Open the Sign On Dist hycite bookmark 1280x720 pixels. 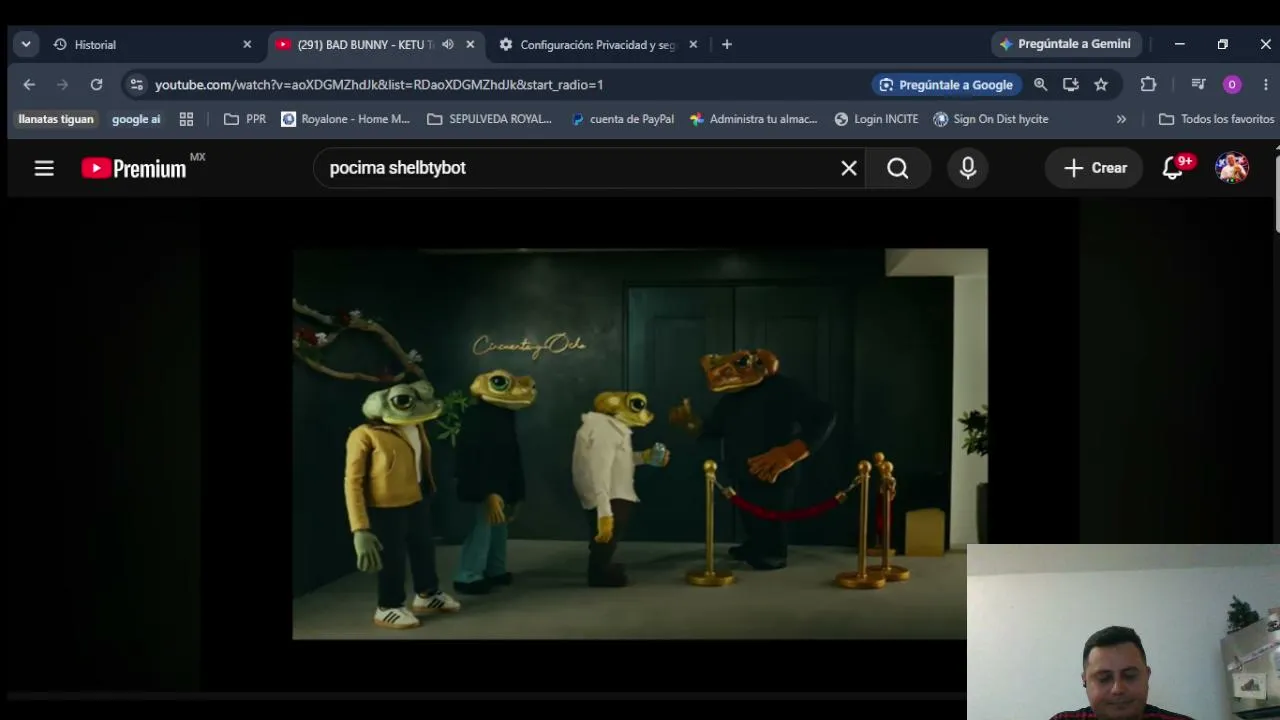(x=991, y=119)
